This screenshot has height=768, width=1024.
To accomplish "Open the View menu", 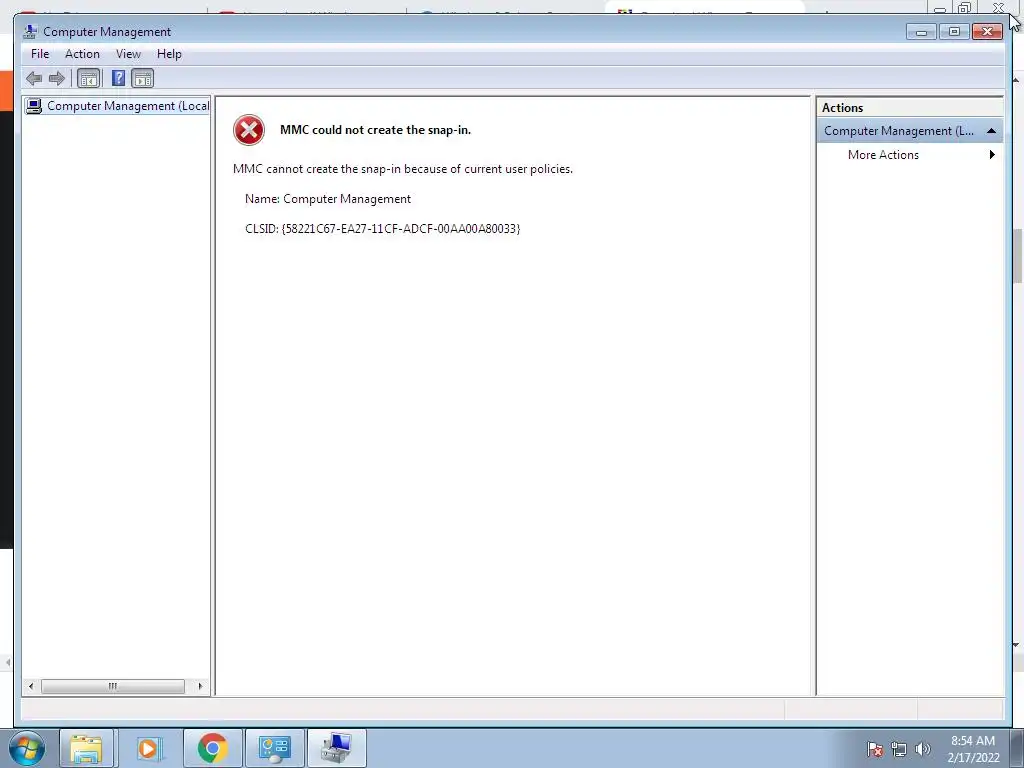I will 128,54.
